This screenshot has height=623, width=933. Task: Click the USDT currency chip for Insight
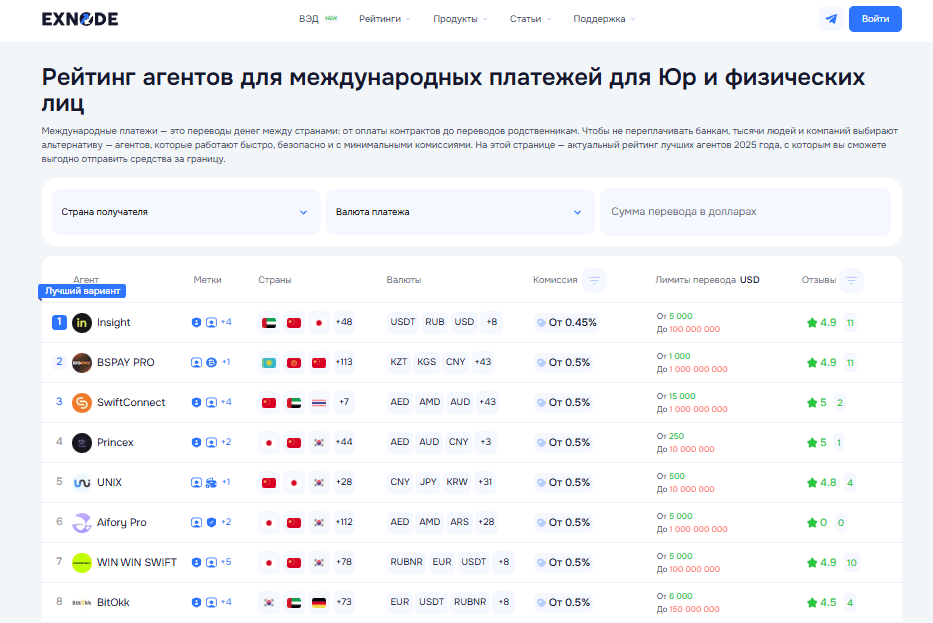pyautogui.click(x=403, y=322)
